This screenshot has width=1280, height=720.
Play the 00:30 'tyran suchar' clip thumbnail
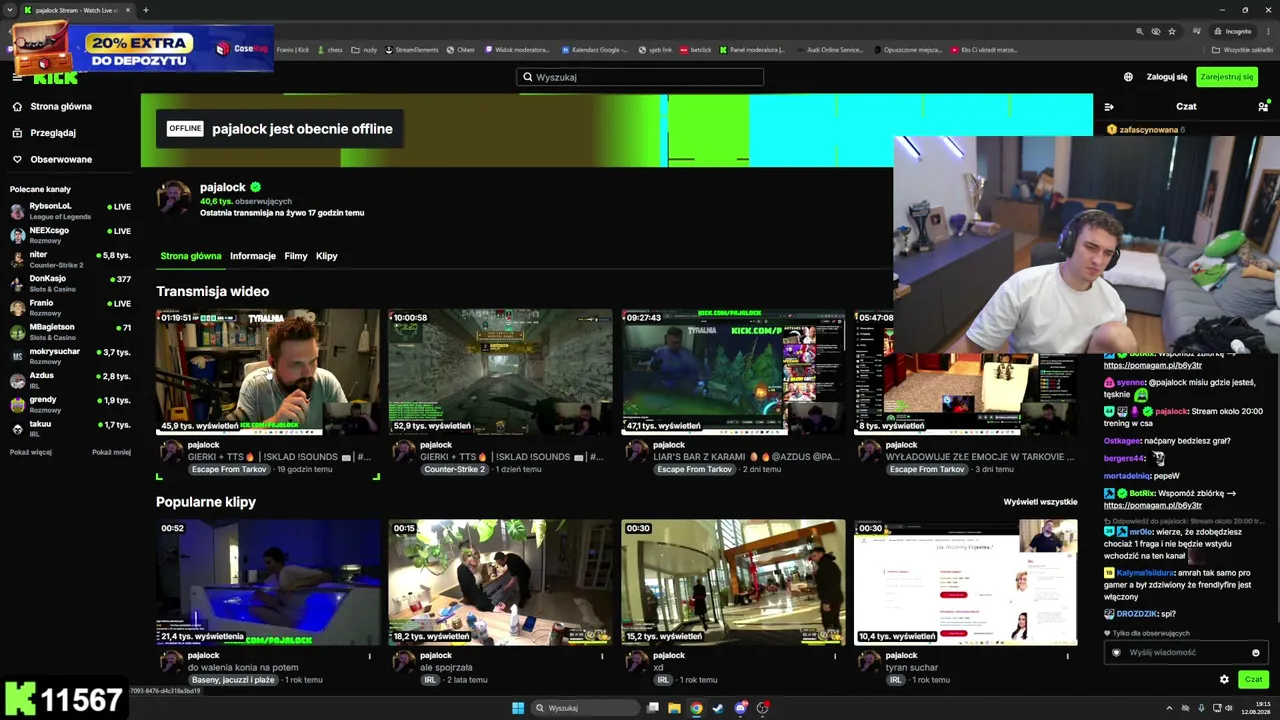click(x=966, y=582)
